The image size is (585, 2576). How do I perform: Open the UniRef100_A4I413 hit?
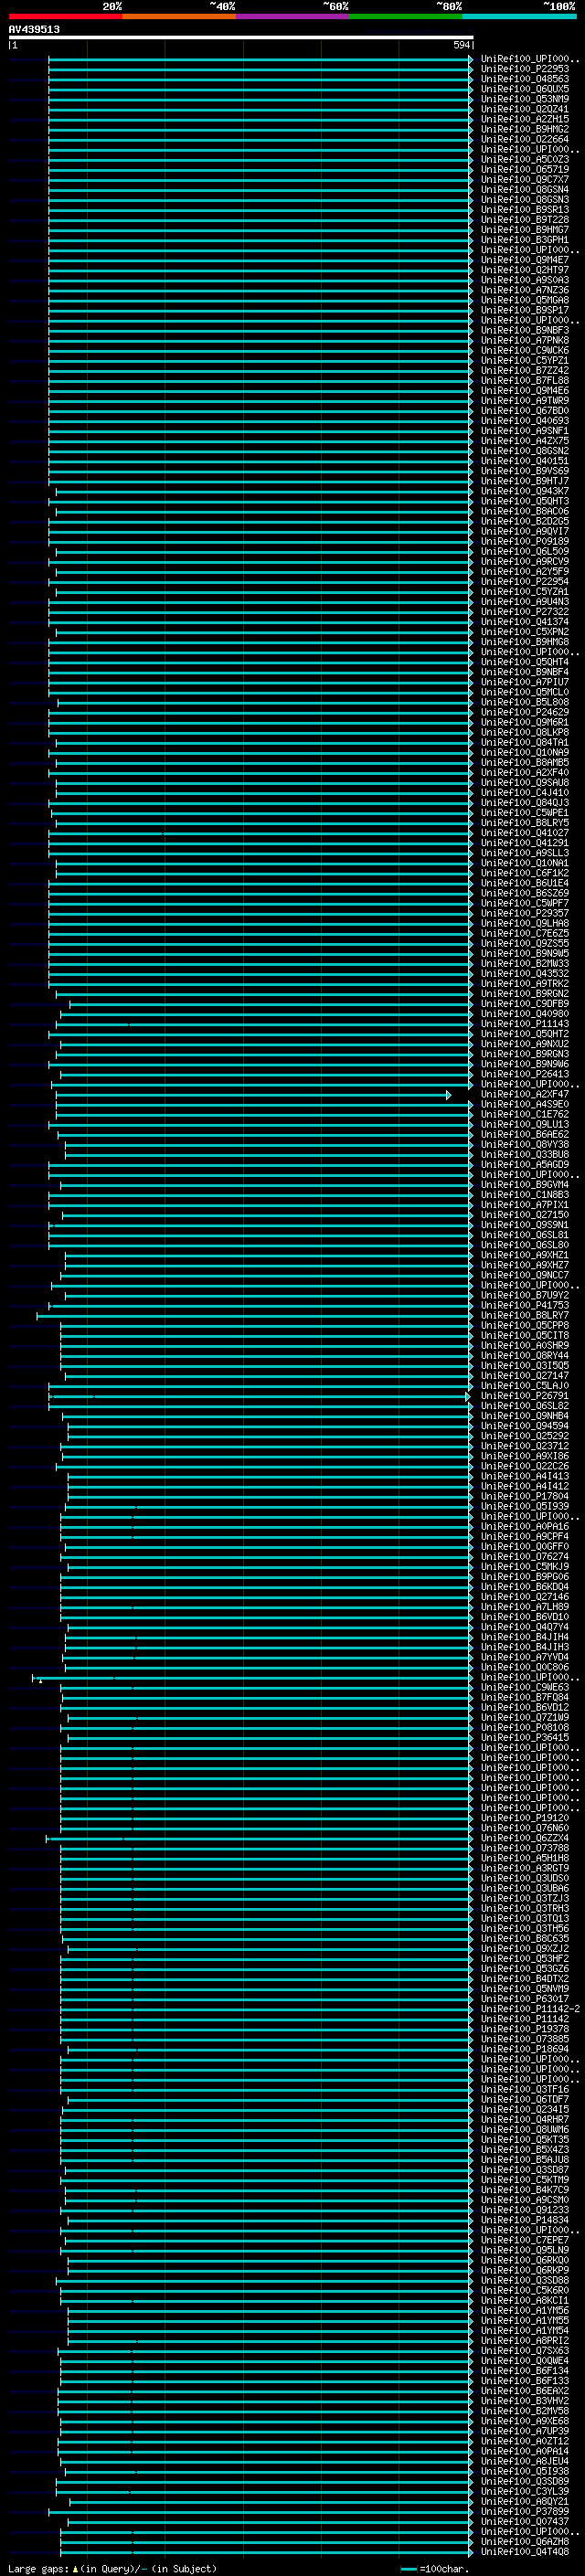[x=525, y=1476]
